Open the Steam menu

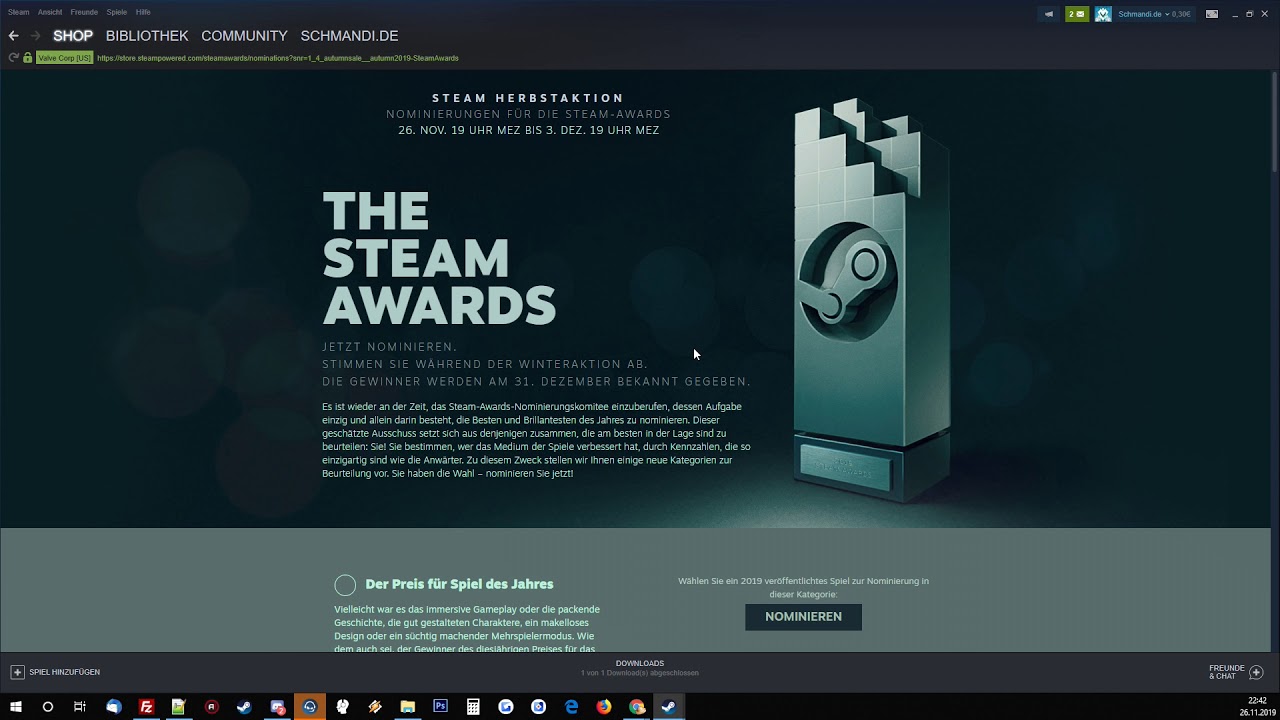(18, 12)
